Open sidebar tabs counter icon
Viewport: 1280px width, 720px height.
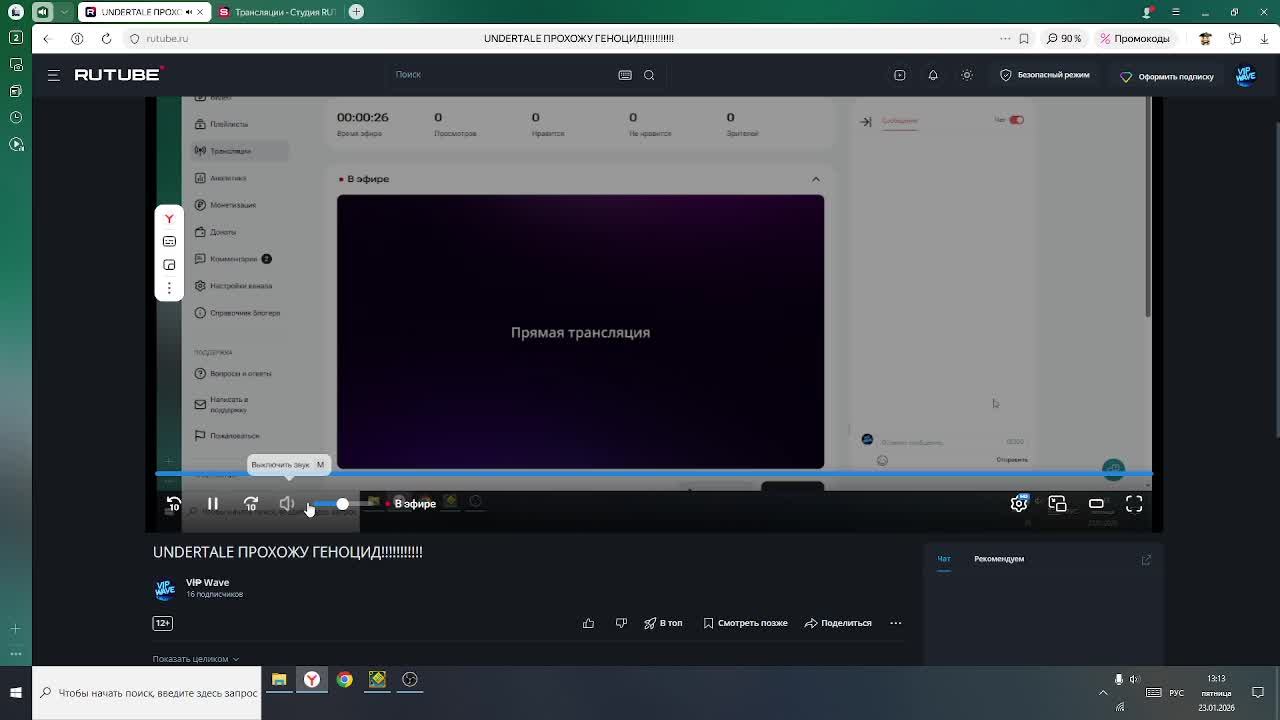coord(16,38)
